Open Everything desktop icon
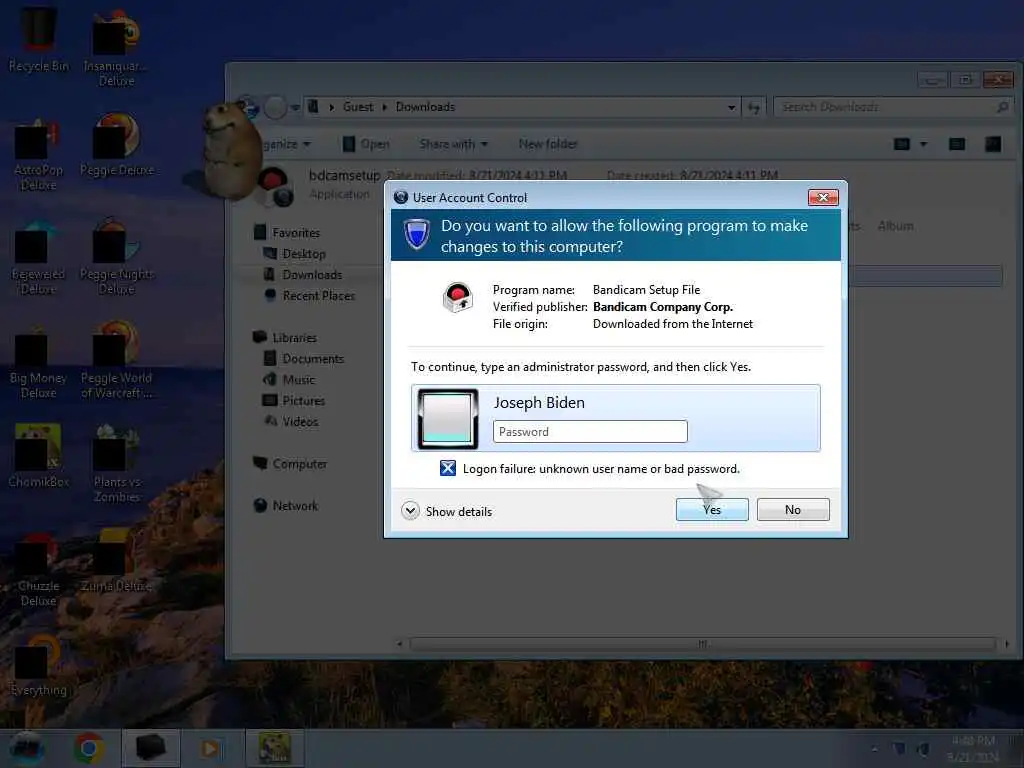 pos(39,666)
